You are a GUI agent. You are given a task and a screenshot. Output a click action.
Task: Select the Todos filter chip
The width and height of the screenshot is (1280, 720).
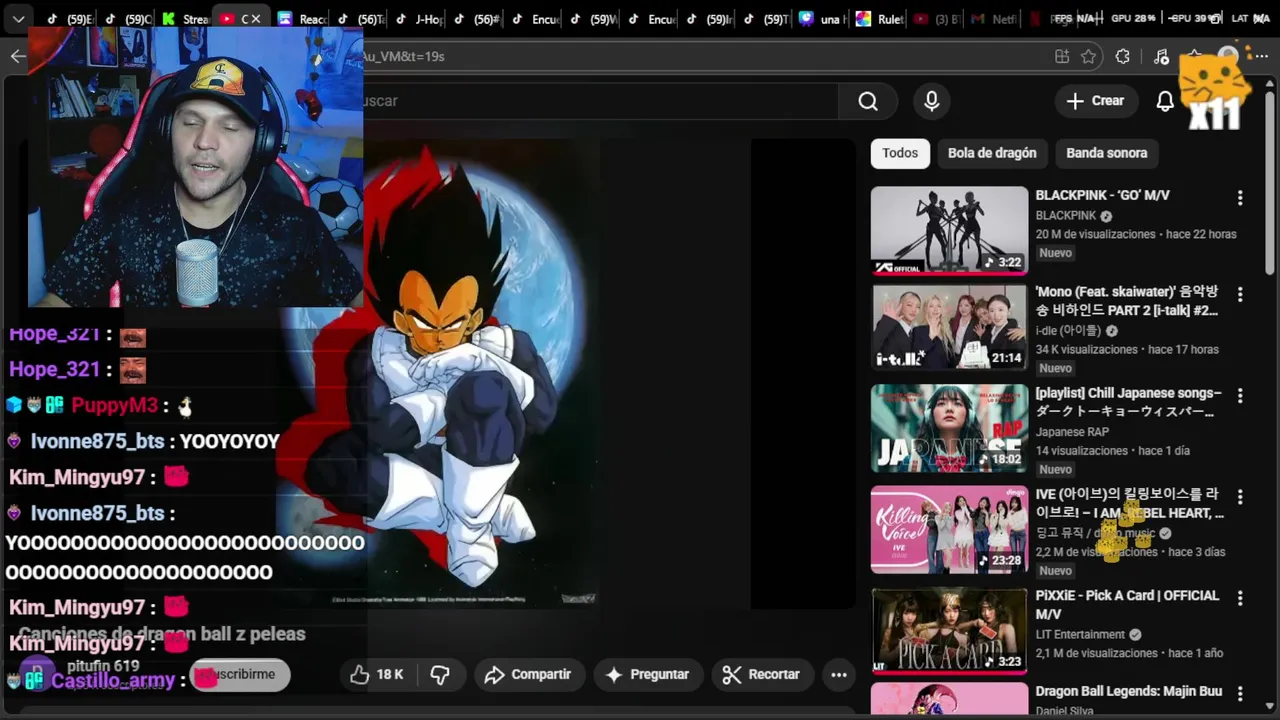pos(900,153)
